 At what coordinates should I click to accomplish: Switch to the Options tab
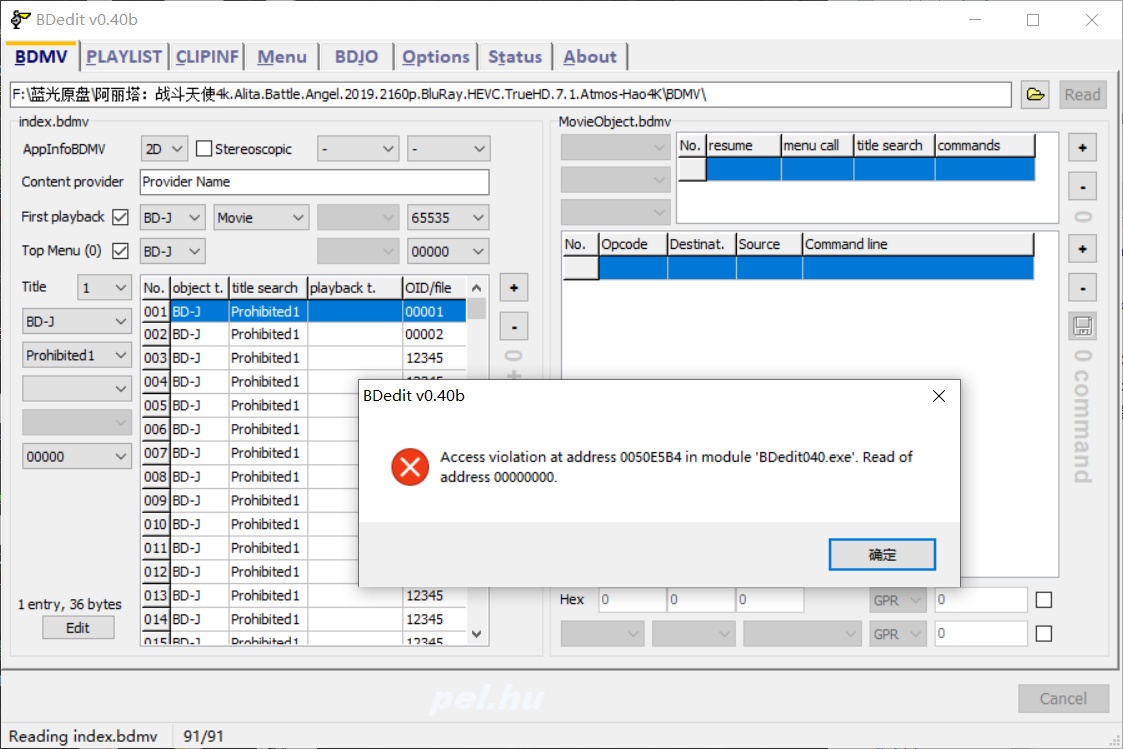(x=435, y=57)
